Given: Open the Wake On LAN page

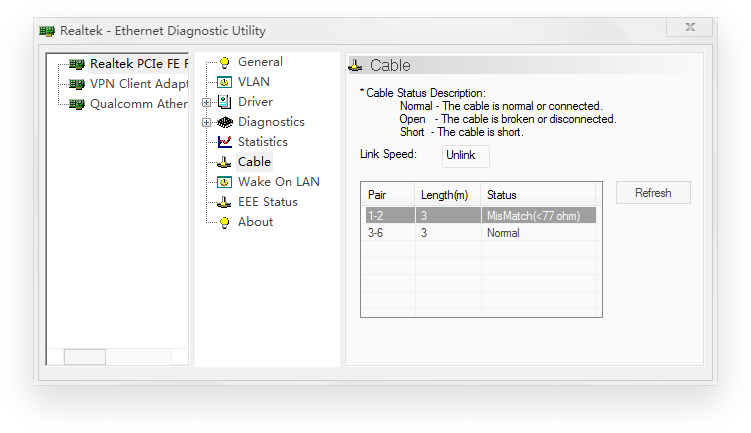Looking at the screenshot, I should (x=279, y=182).
